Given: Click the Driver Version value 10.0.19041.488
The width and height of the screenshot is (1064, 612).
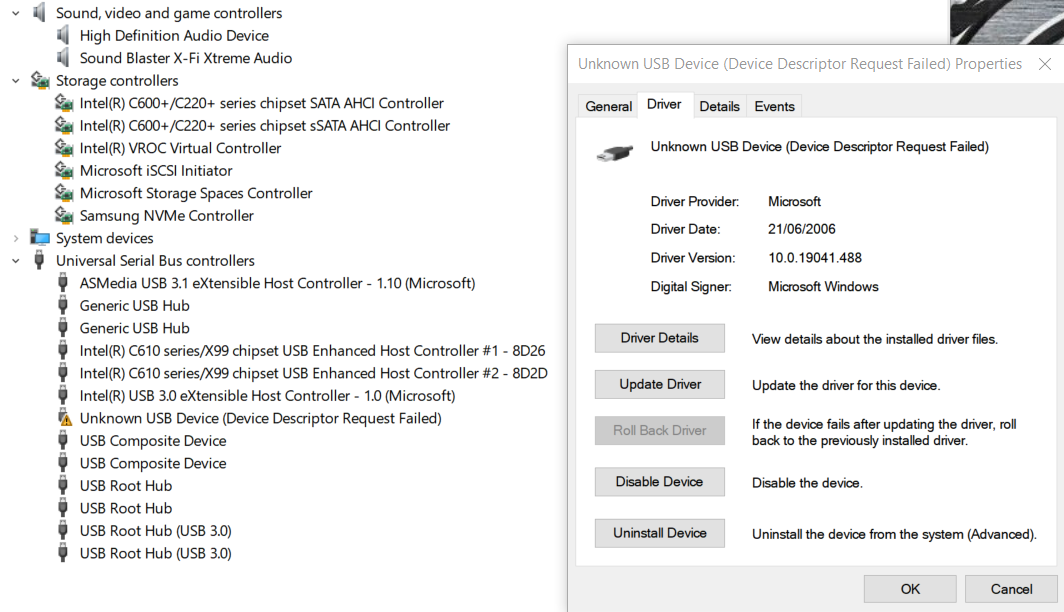Looking at the screenshot, I should (x=815, y=258).
